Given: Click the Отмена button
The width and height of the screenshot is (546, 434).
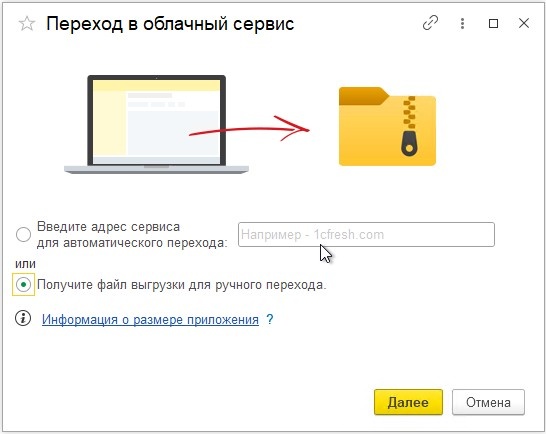Looking at the screenshot, I should 488,402.
